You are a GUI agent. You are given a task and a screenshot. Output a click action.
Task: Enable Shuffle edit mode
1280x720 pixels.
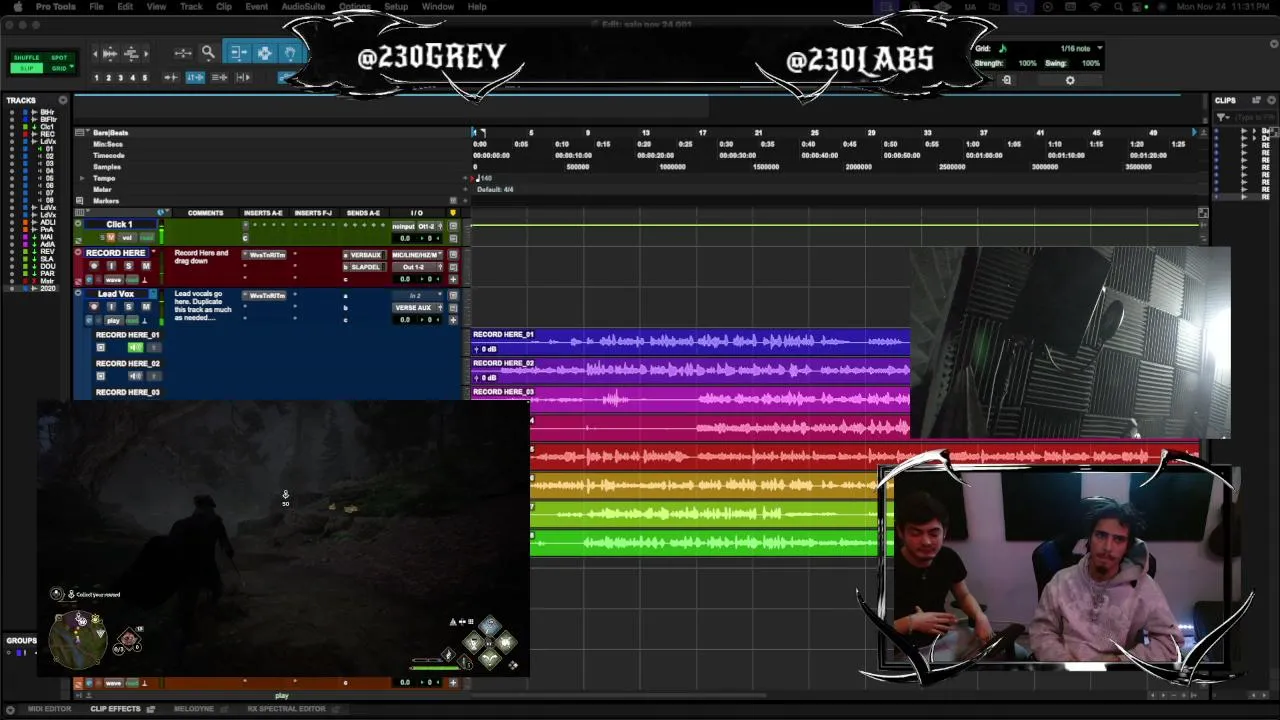(x=27, y=58)
